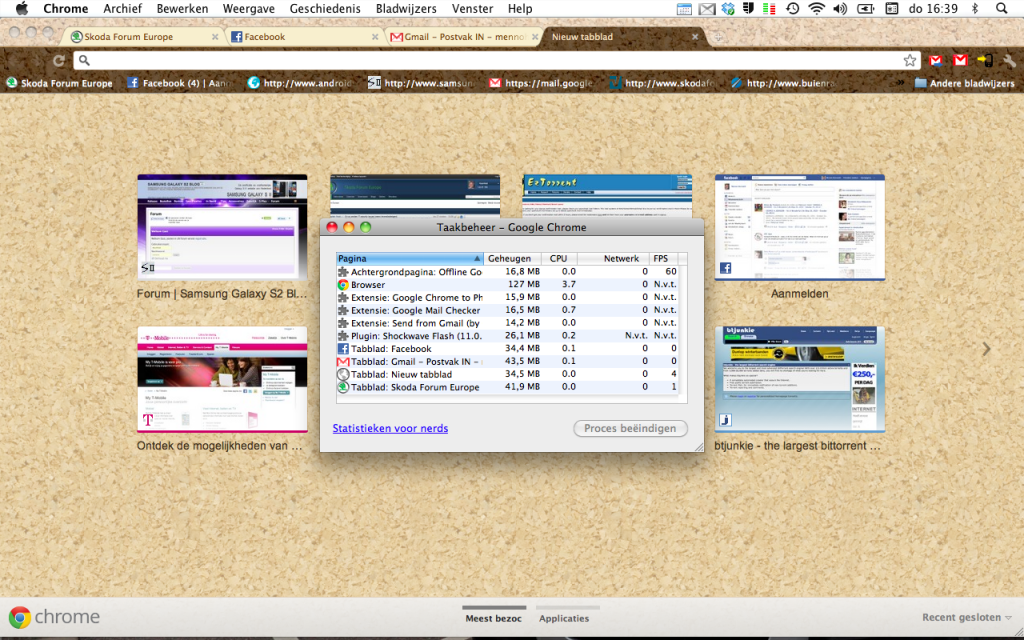Show the Applicaties page at the bottom
The image size is (1024, 640).
(x=564, y=618)
